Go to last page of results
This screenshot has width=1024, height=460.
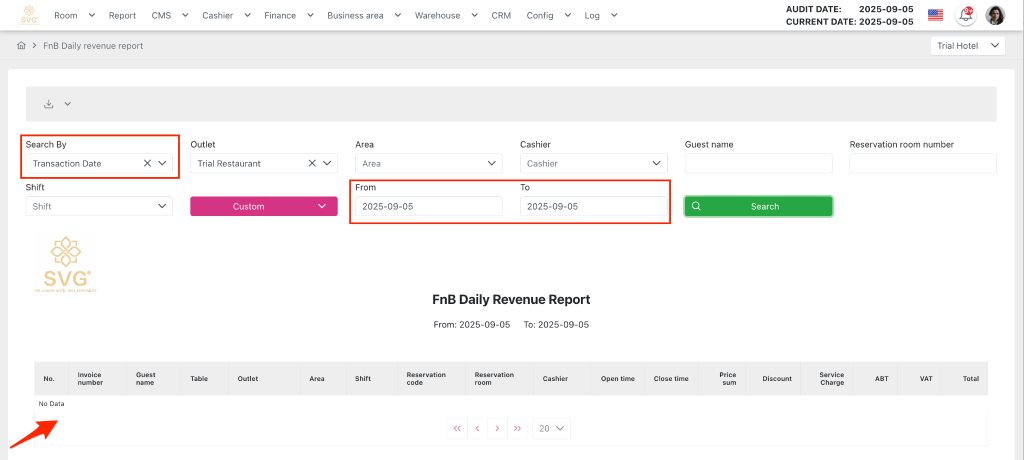coord(517,428)
